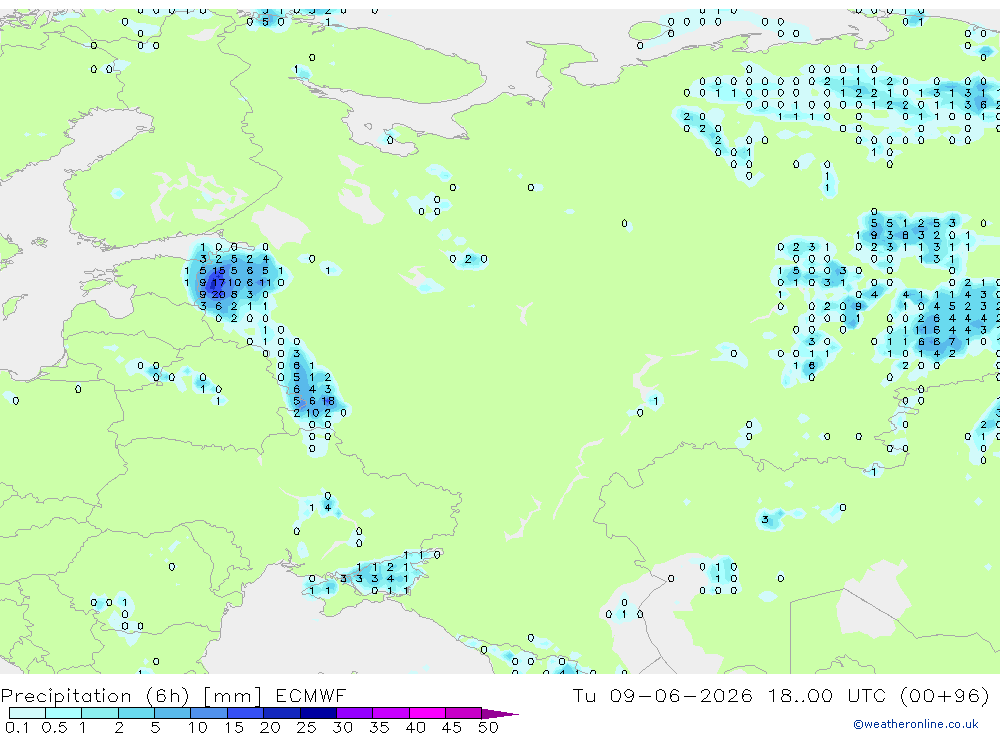The height and width of the screenshot is (733, 1000).
Task: Click the ECMWF model label
Action: tap(311, 695)
